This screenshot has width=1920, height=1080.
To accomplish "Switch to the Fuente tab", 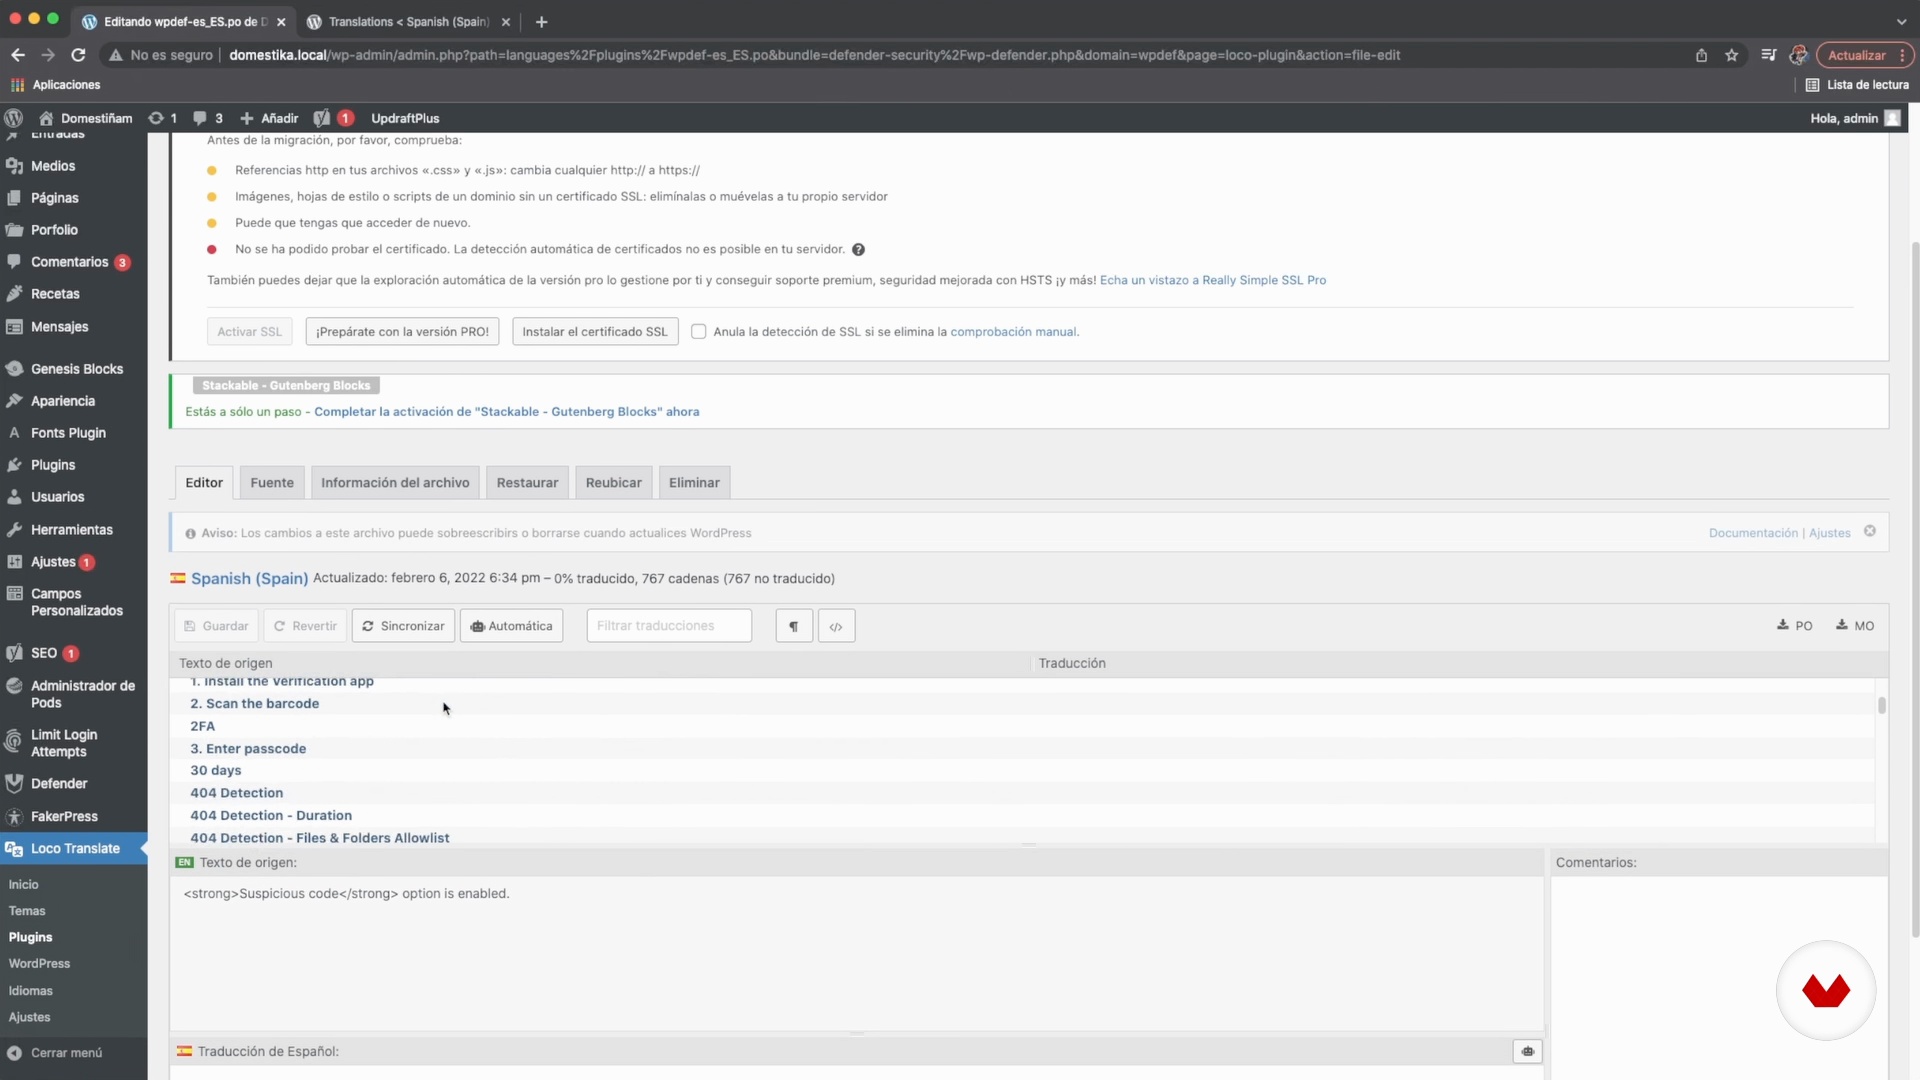I will coord(272,483).
